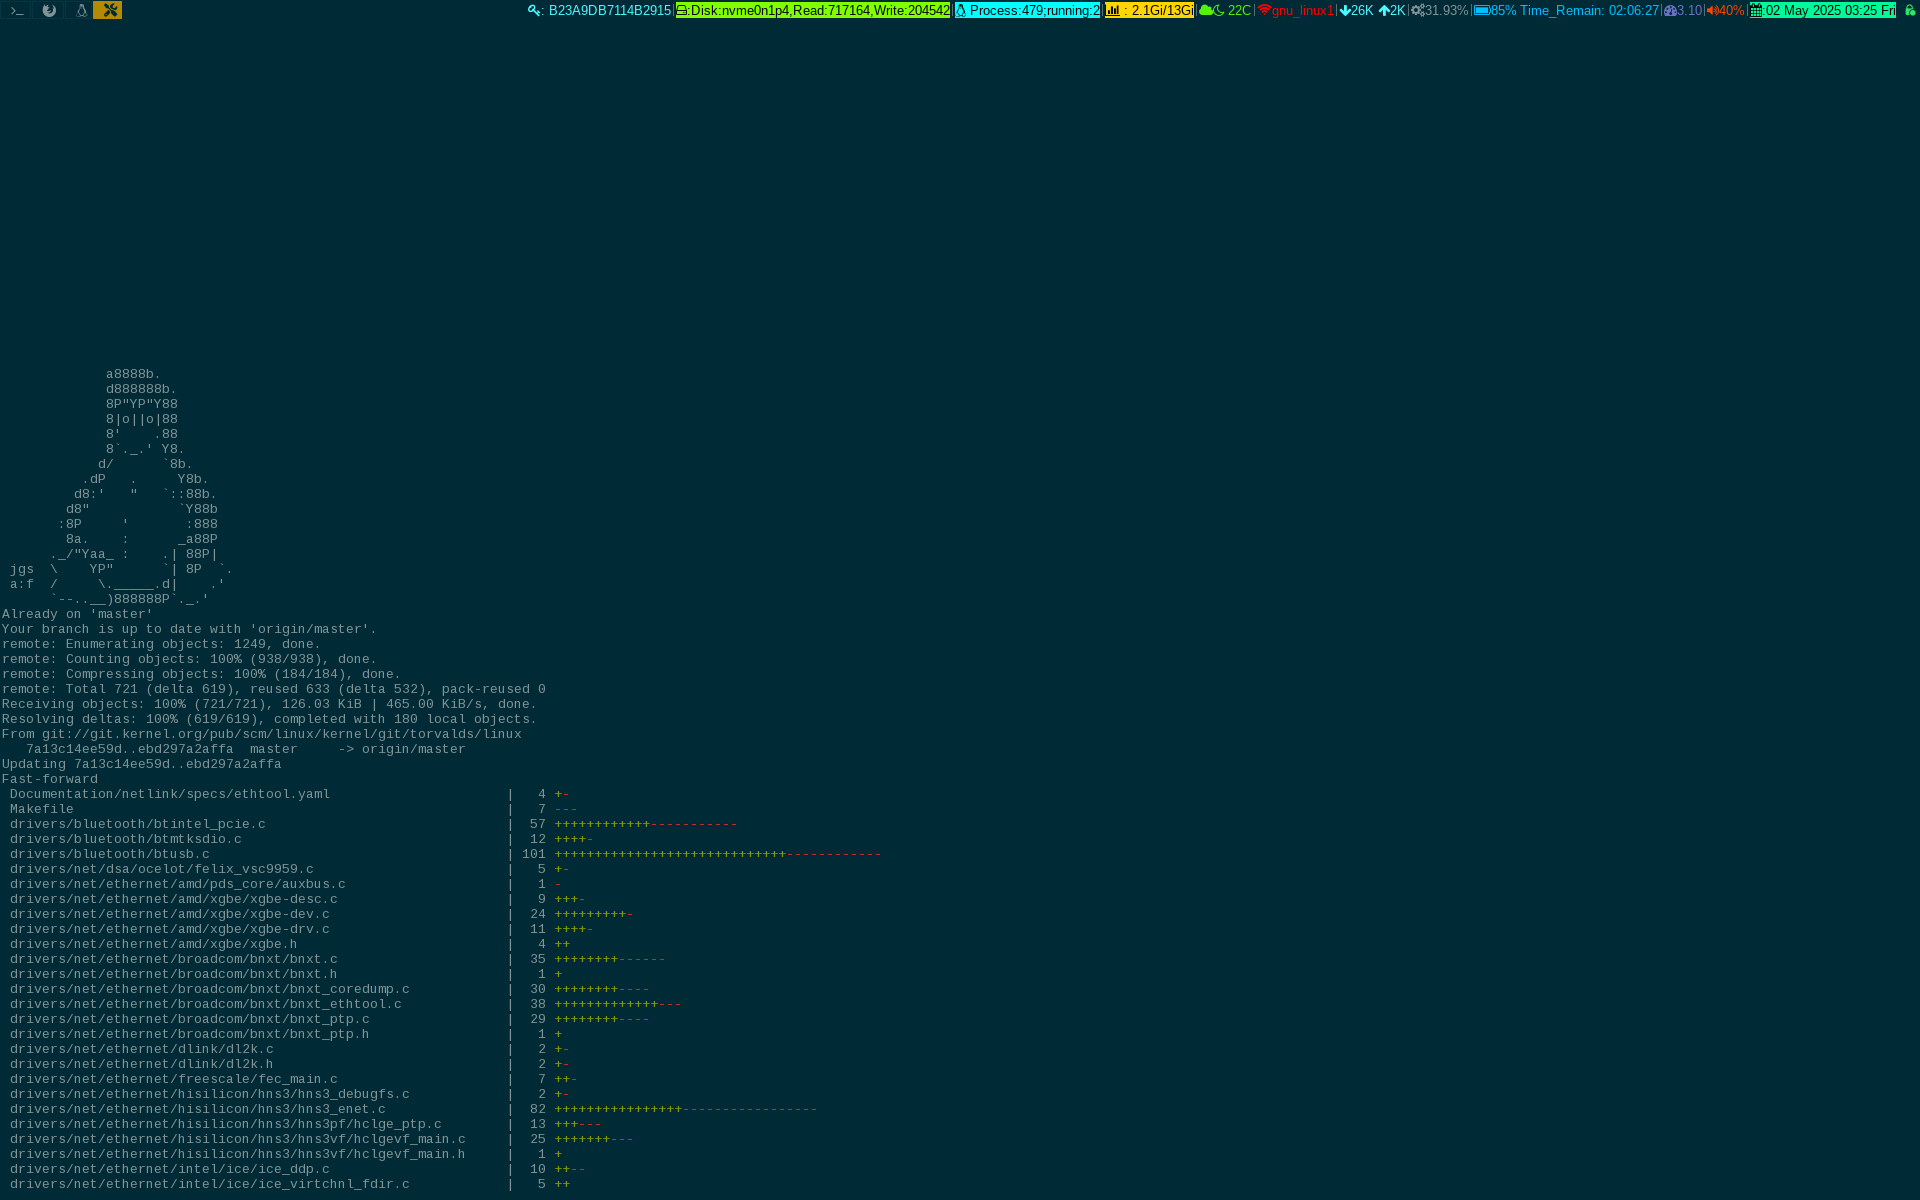The width and height of the screenshot is (1920, 1200).
Task: Click Documentation/netlink/specs/ethtool.yaml file path
Action: (x=170, y=794)
